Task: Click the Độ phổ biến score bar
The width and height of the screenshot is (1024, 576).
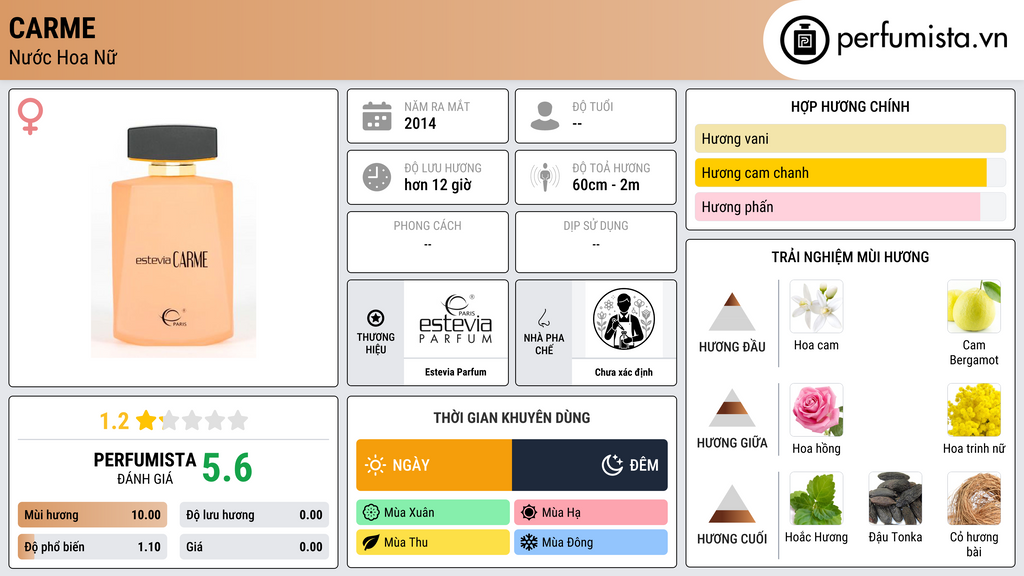Action: pos(92,547)
